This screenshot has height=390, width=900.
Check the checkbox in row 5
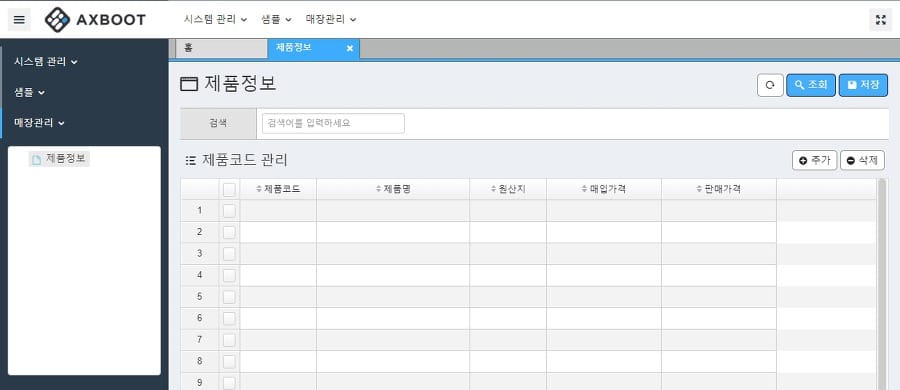229,297
